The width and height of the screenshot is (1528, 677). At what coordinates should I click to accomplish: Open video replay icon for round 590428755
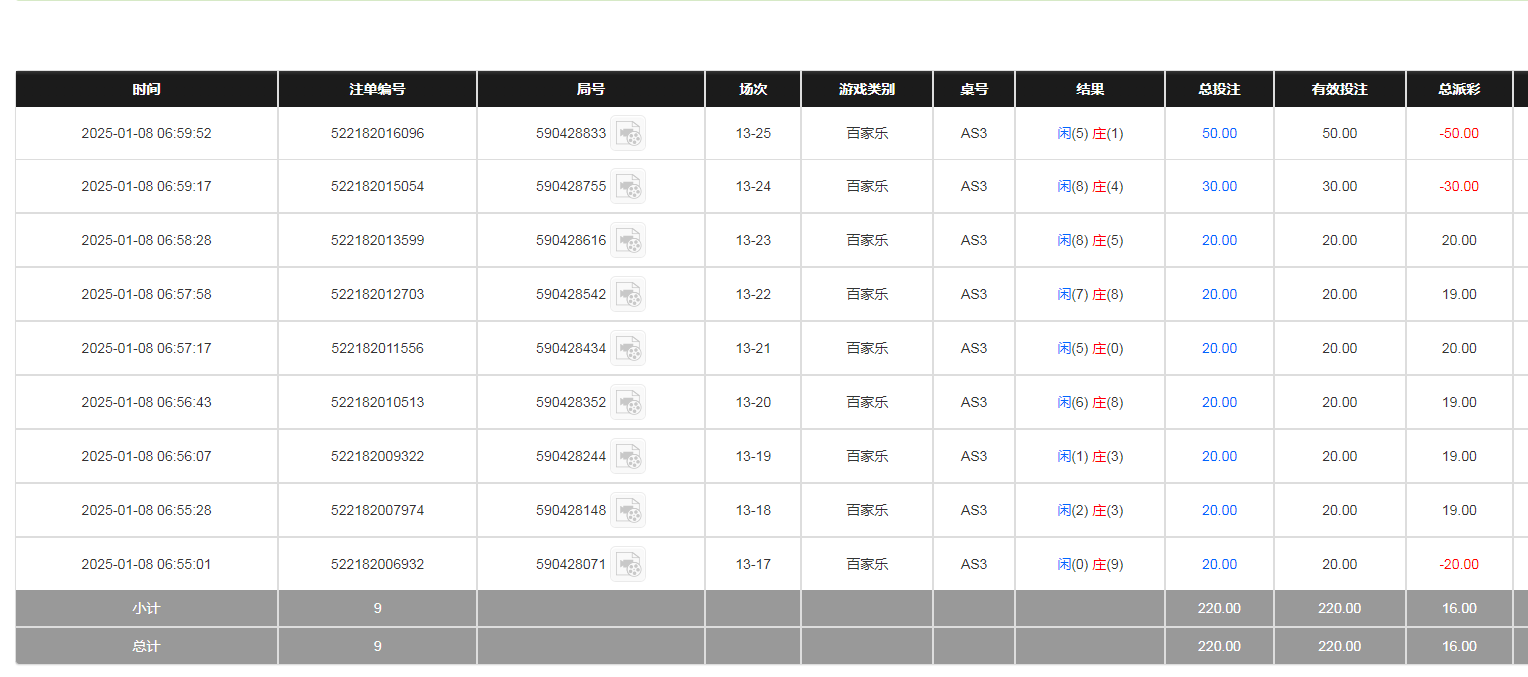coord(628,186)
